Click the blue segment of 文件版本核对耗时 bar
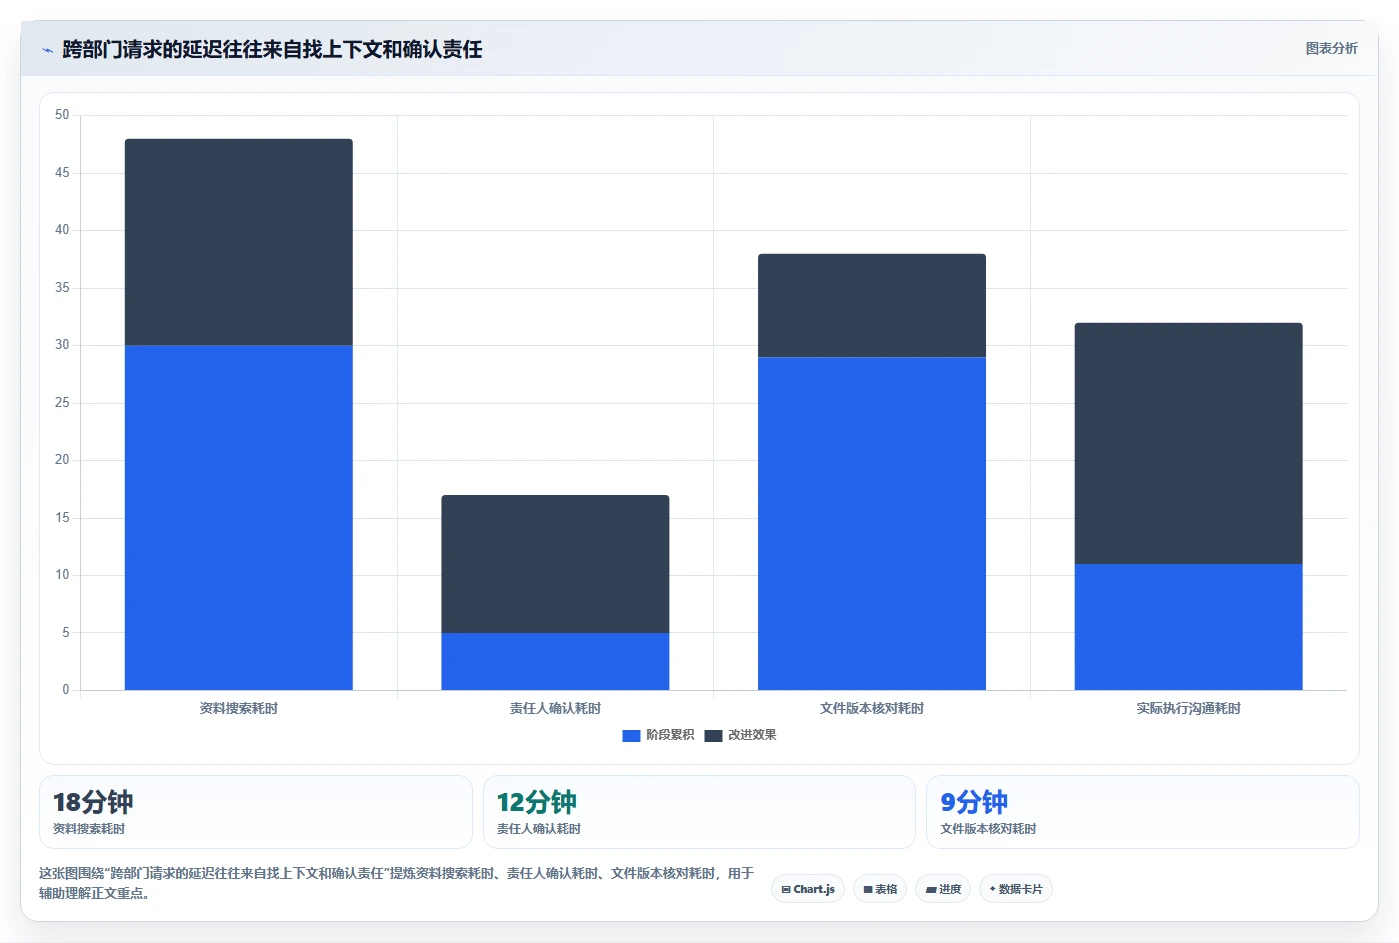Image resolution: width=1399 pixels, height=943 pixels. pyautogui.click(x=872, y=523)
